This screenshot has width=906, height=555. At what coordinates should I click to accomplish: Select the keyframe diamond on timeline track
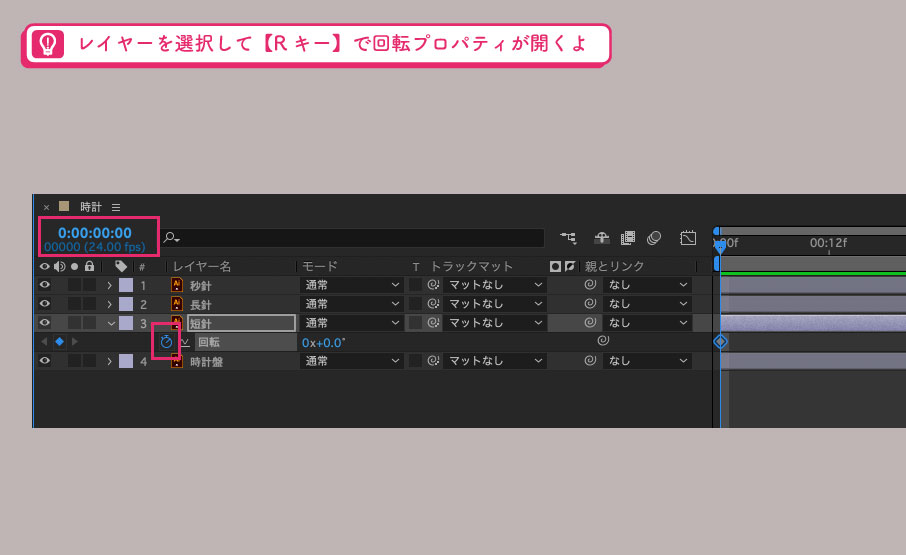coord(720,341)
